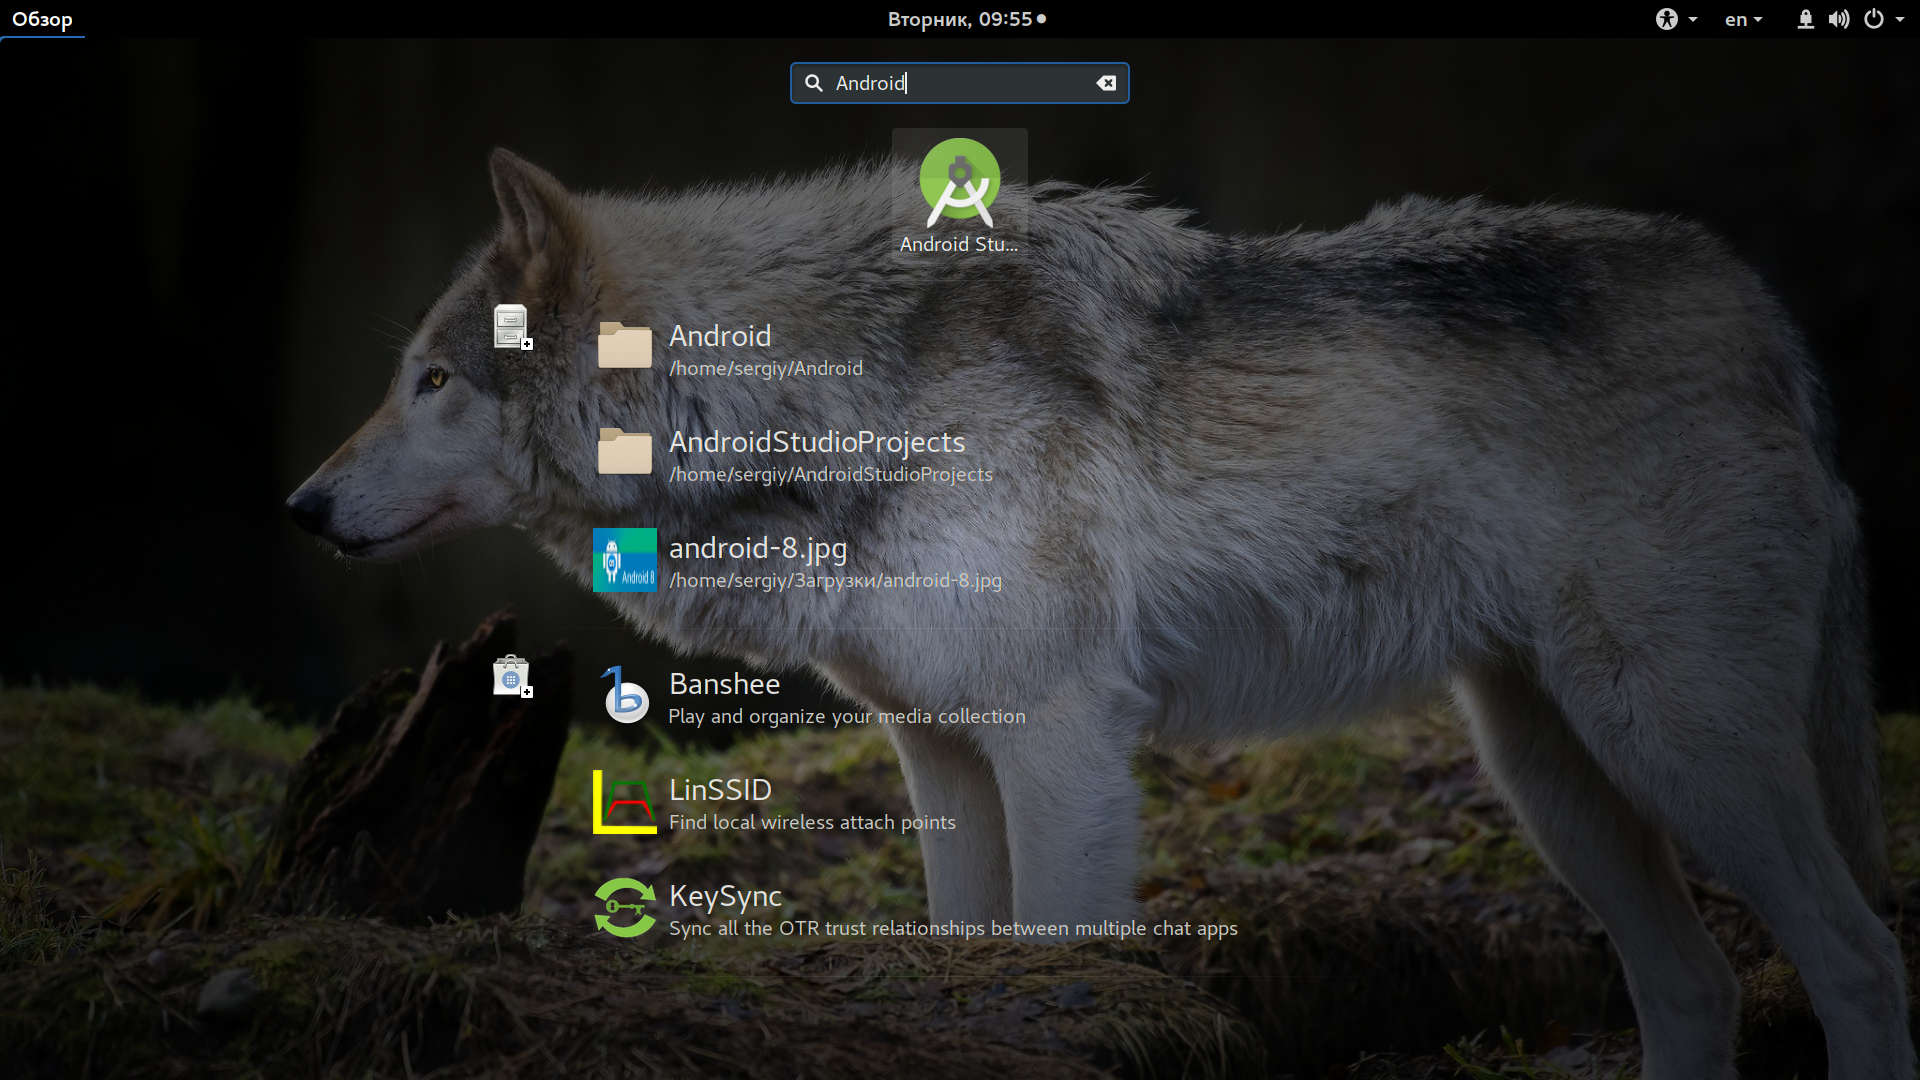Click the /home/sergiy/AndroidStudioProjects path text

pyautogui.click(x=831, y=474)
